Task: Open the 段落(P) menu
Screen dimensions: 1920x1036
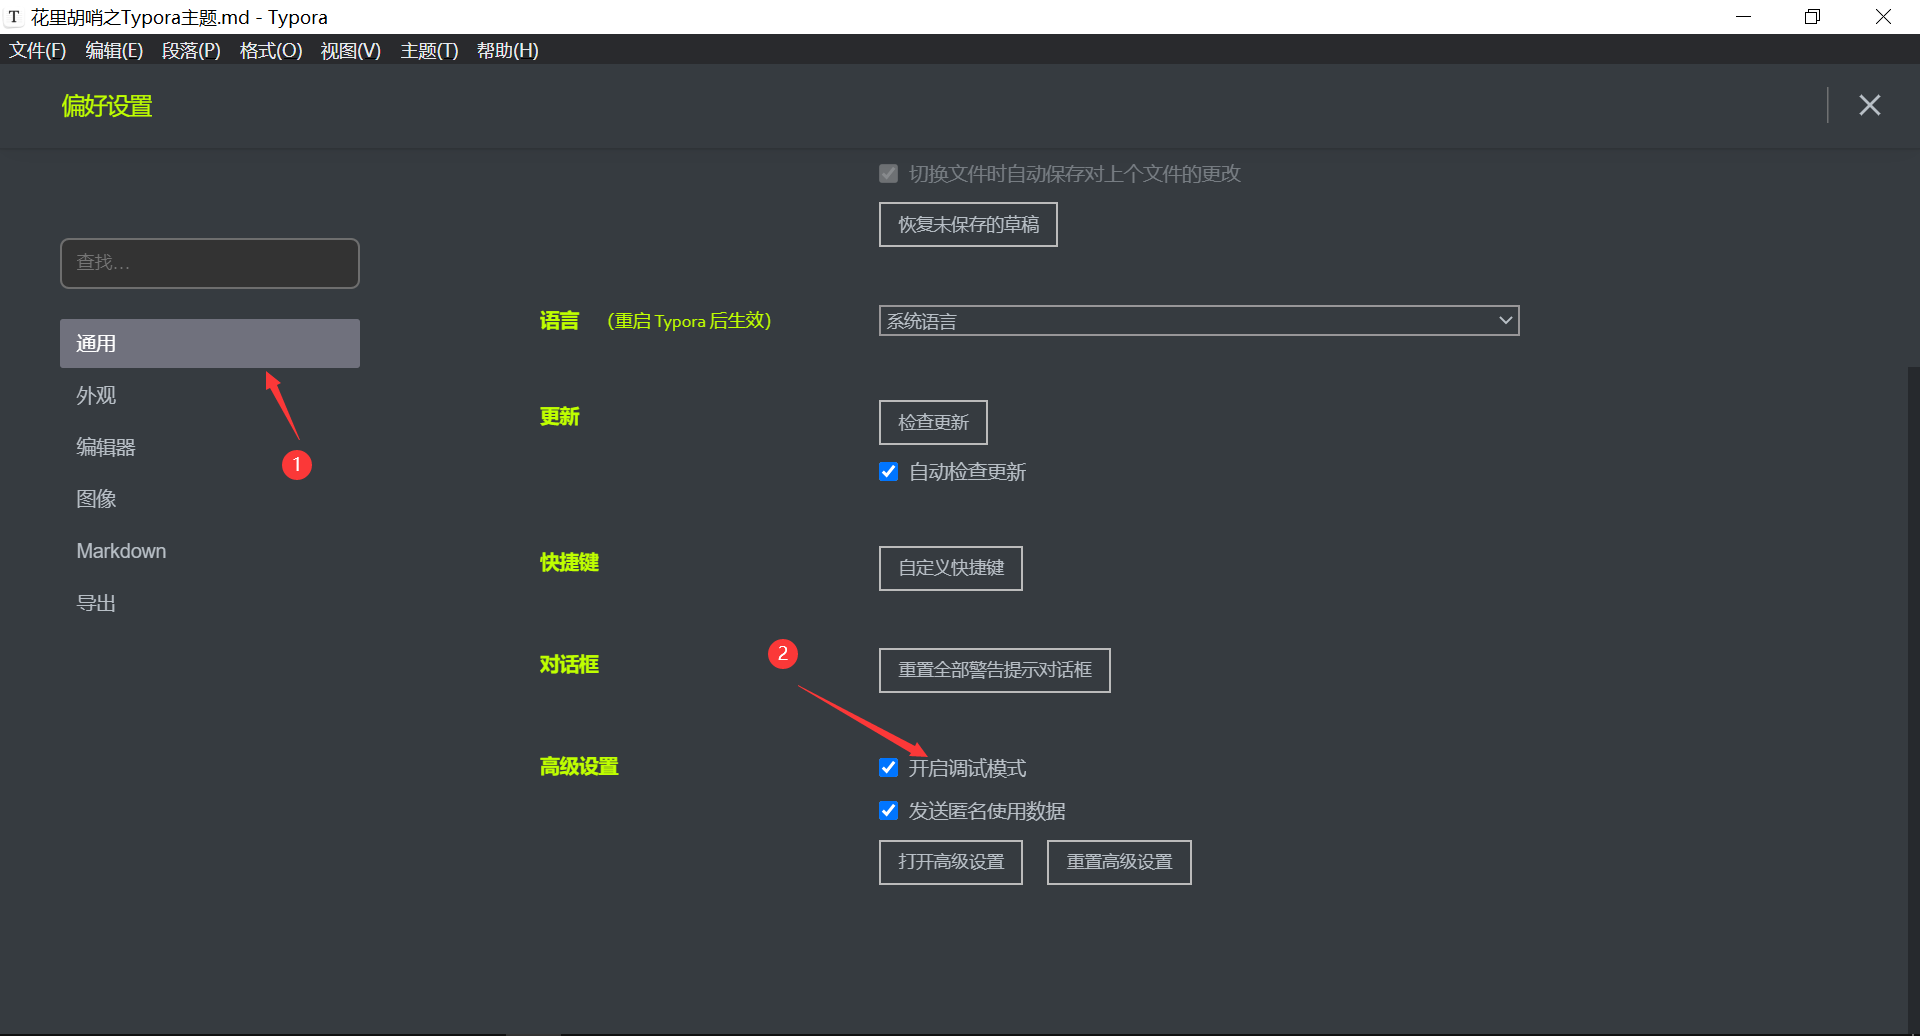Action: 191,50
